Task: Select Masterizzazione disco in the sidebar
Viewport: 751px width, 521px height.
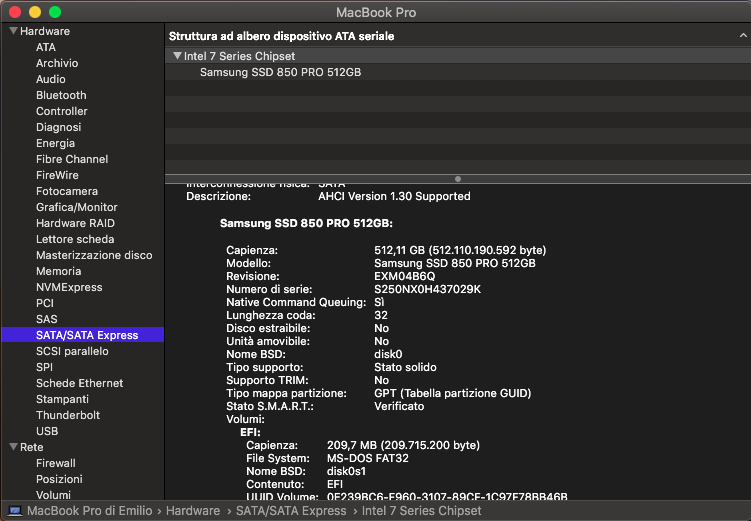Action: pyautogui.click(x=94, y=255)
